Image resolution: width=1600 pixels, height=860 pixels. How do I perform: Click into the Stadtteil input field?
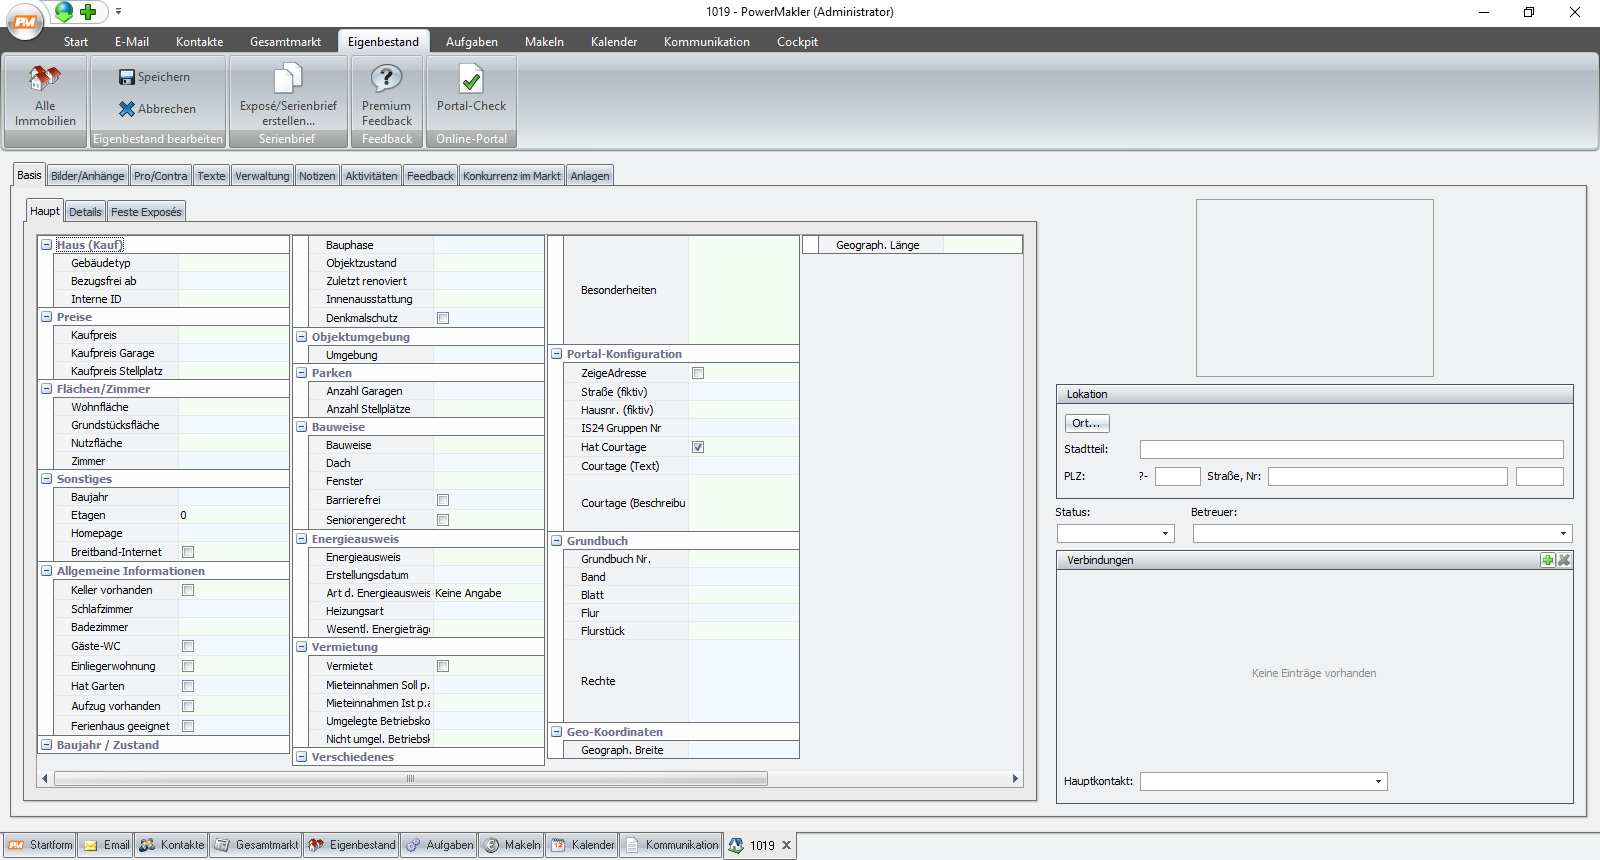pyautogui.click(x=1351, y=450)
